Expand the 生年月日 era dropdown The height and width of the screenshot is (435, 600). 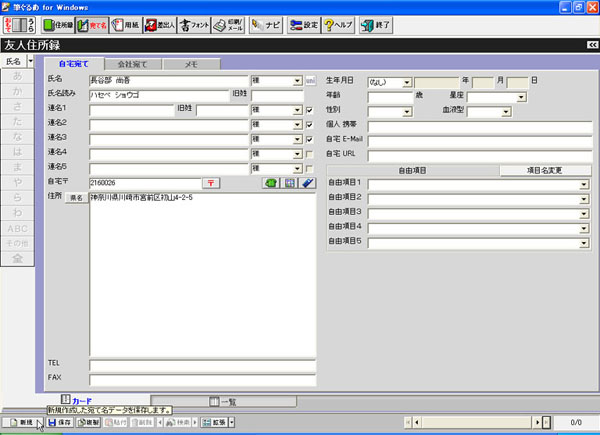click(x=408, y=82)
